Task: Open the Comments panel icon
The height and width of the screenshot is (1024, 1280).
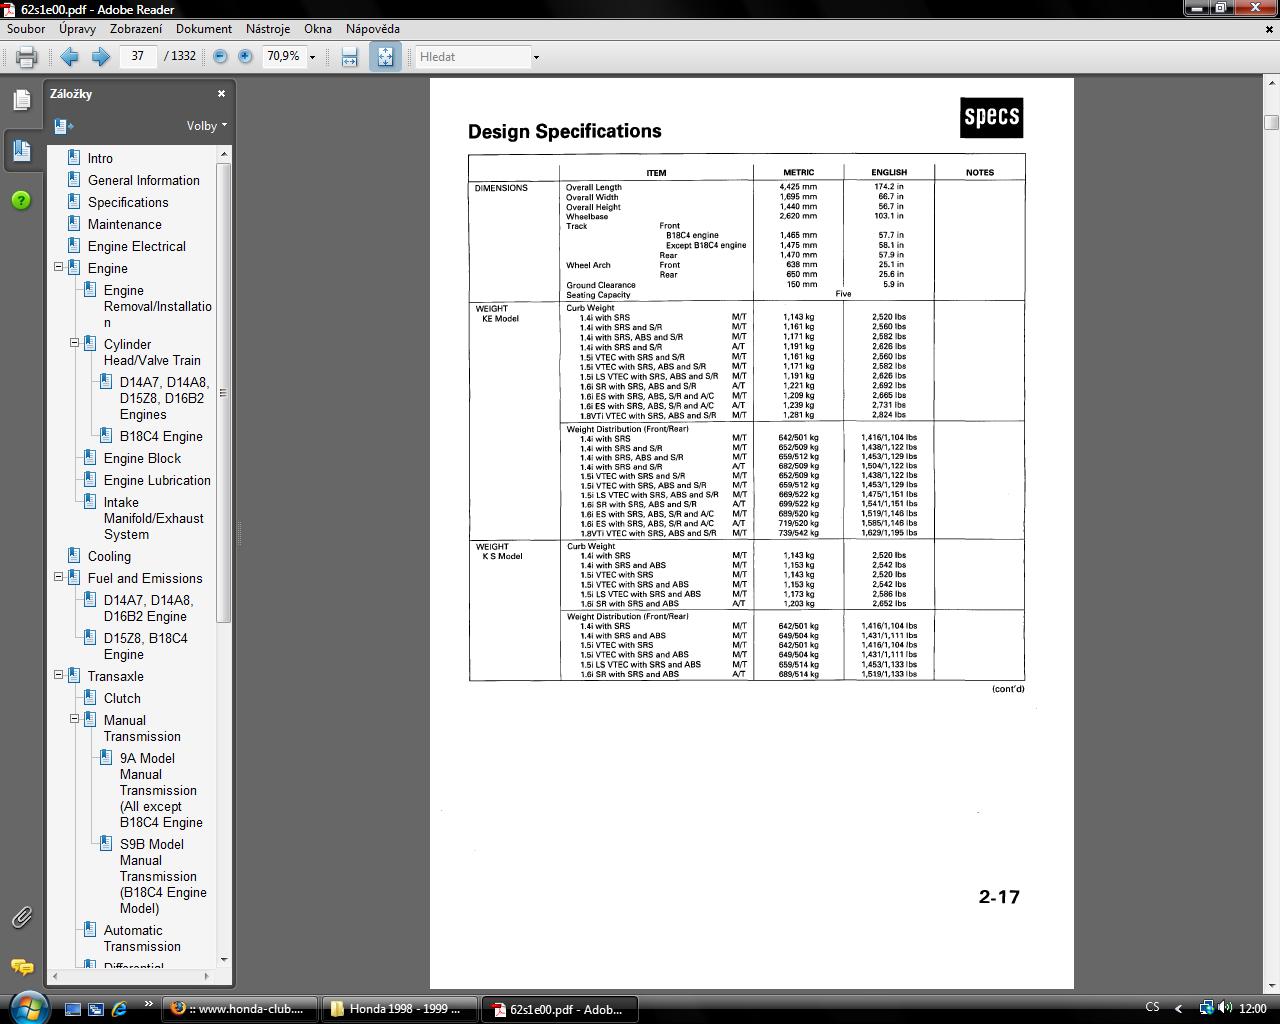Action: (21, 967)
